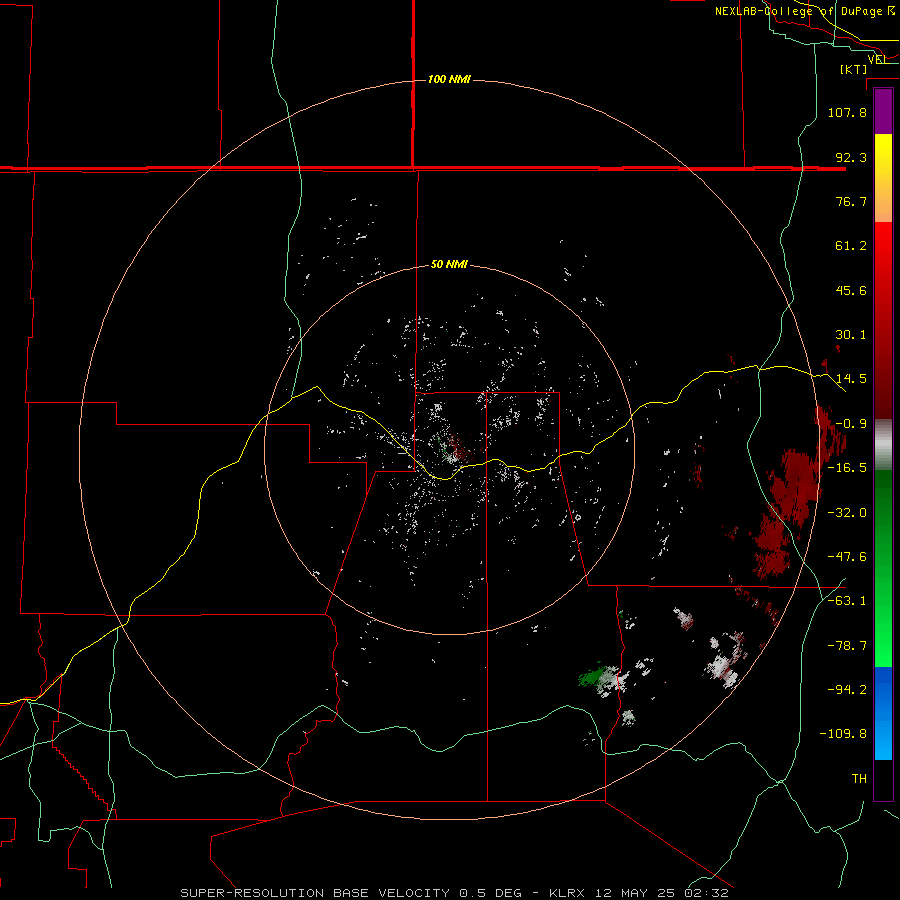Screen dimensions: 900x900
Task: Click the purple segment of the color bar
Action: (883, 112)
